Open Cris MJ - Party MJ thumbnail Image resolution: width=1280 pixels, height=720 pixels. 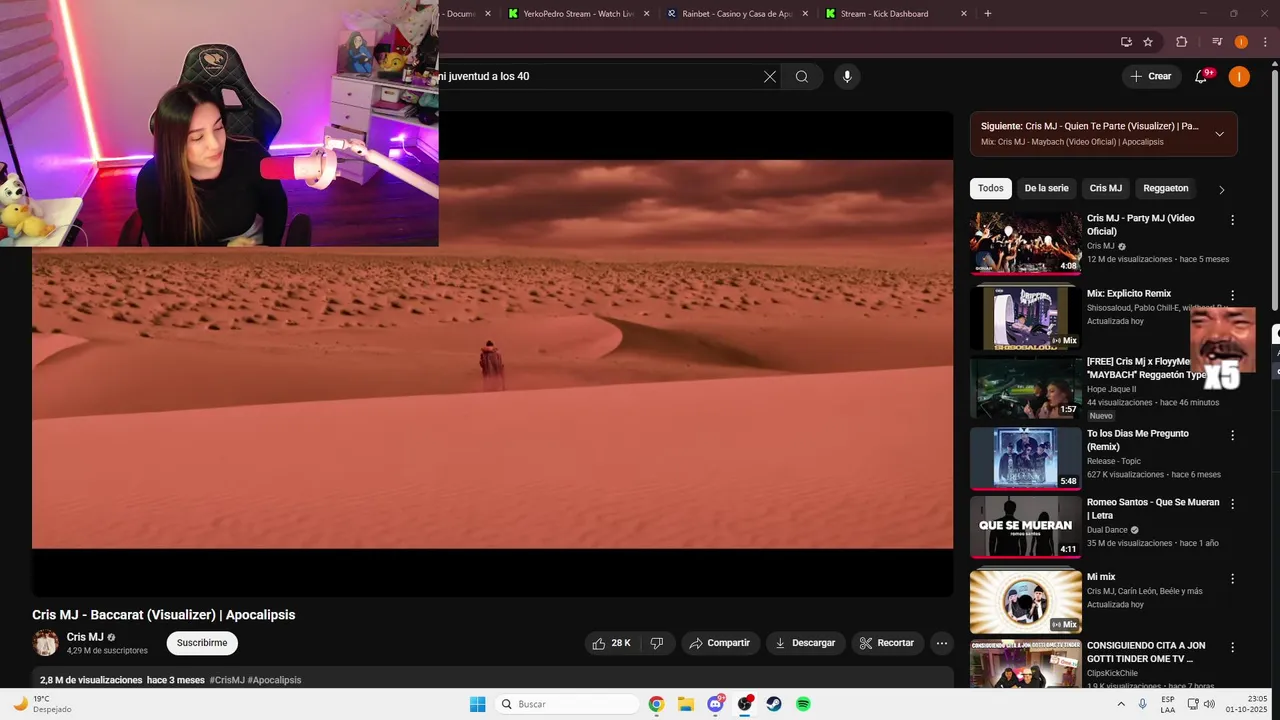tap(1026, 242)
